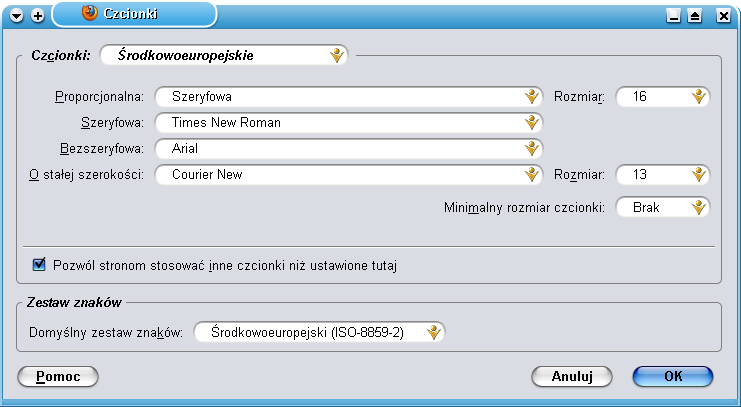This screenshot has height=407, width=741.
Task: Click the Firefox icon in title bar
Action: tap(88, 14)
